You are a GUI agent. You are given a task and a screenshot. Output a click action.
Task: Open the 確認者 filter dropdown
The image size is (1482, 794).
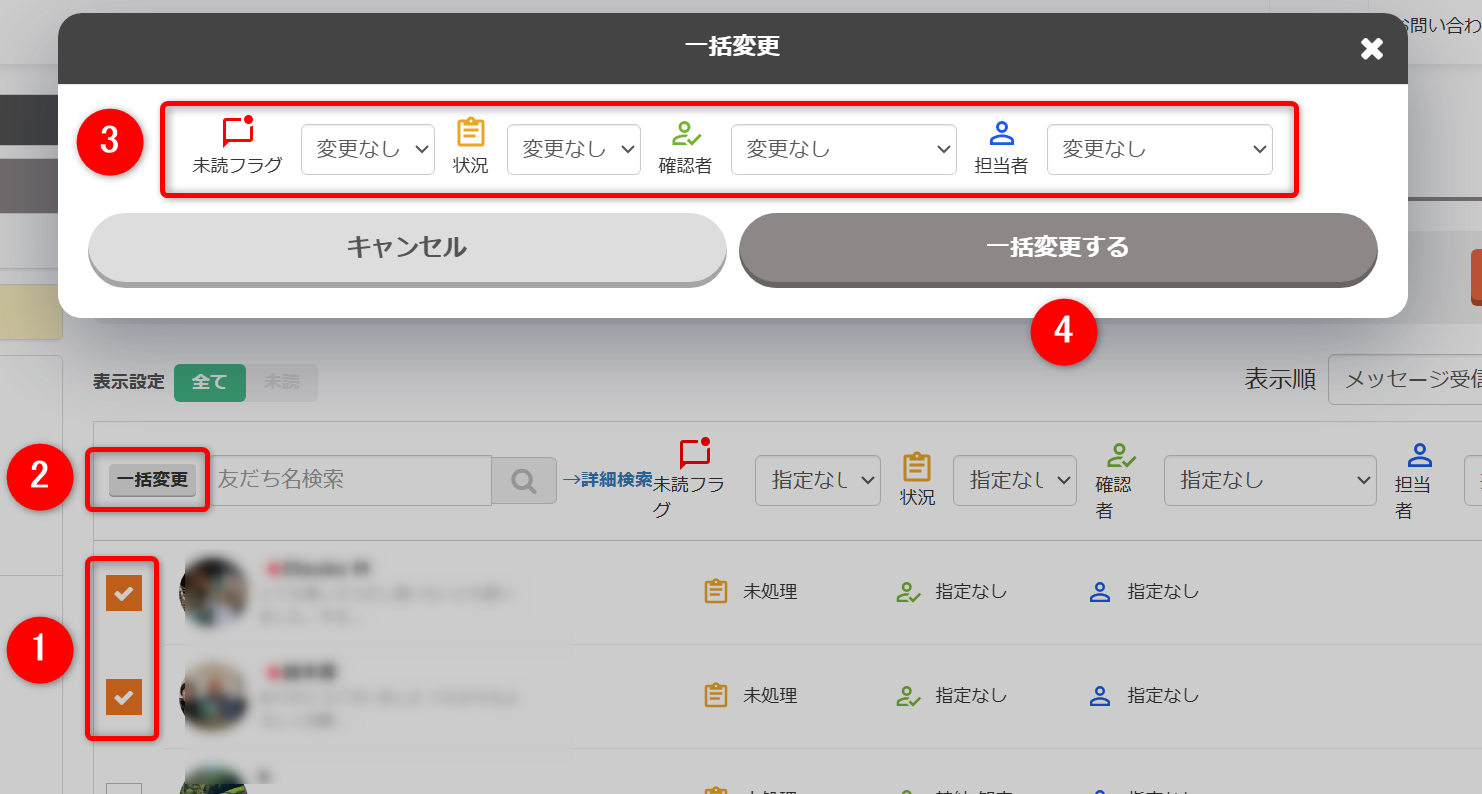(1270, 481)
